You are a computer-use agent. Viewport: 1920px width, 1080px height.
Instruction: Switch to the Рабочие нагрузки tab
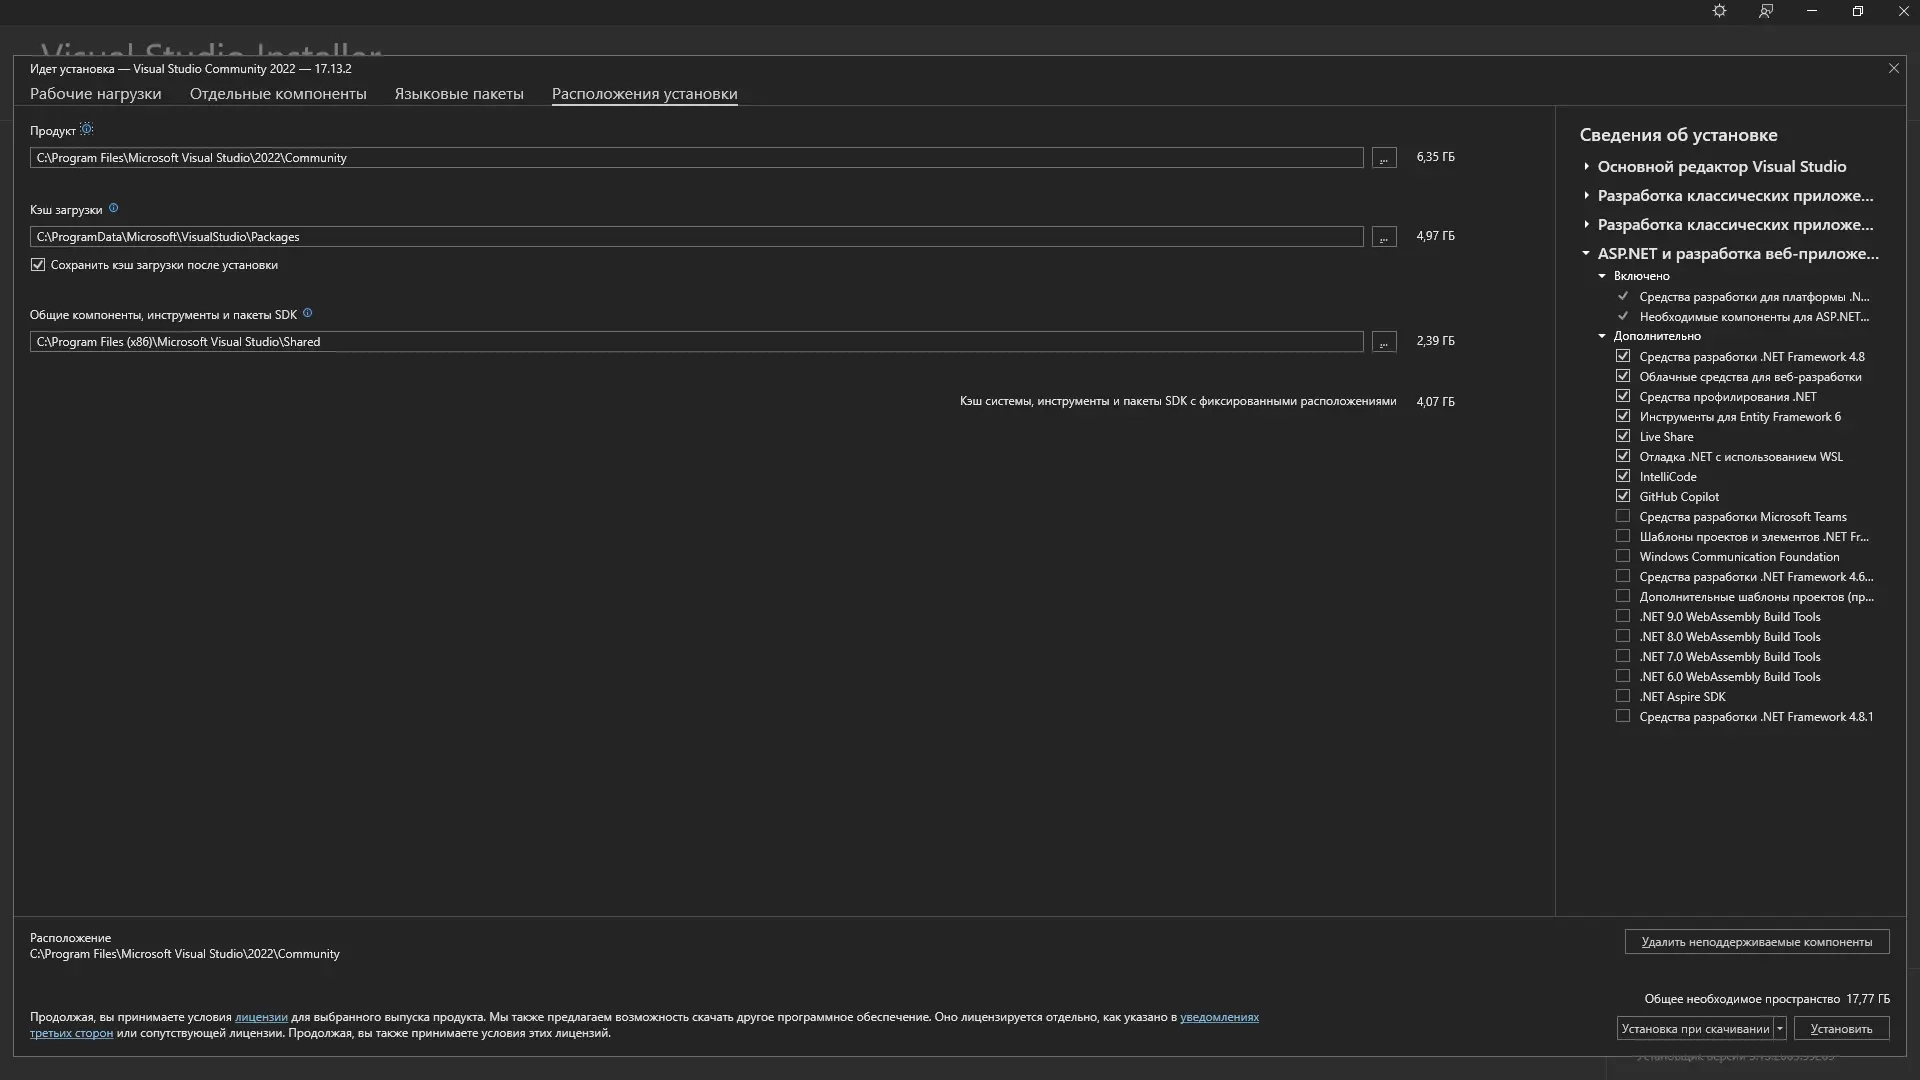95,94
